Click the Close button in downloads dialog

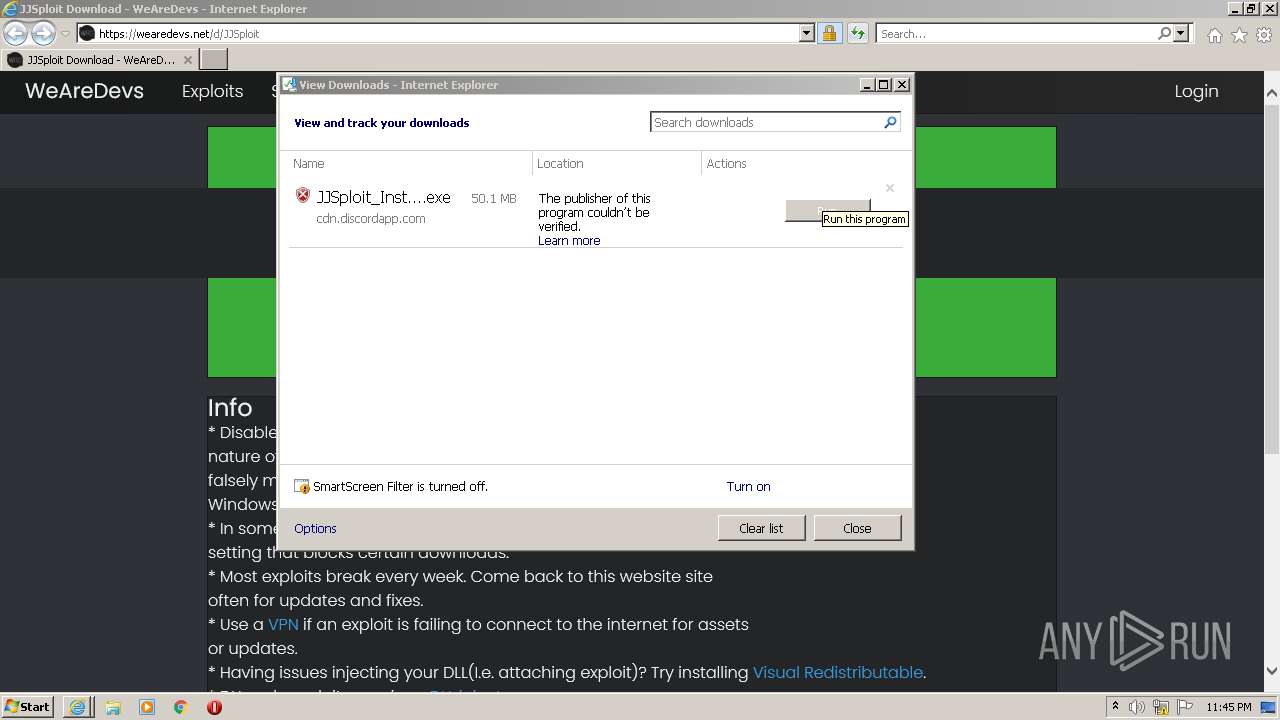pos(857,528)
